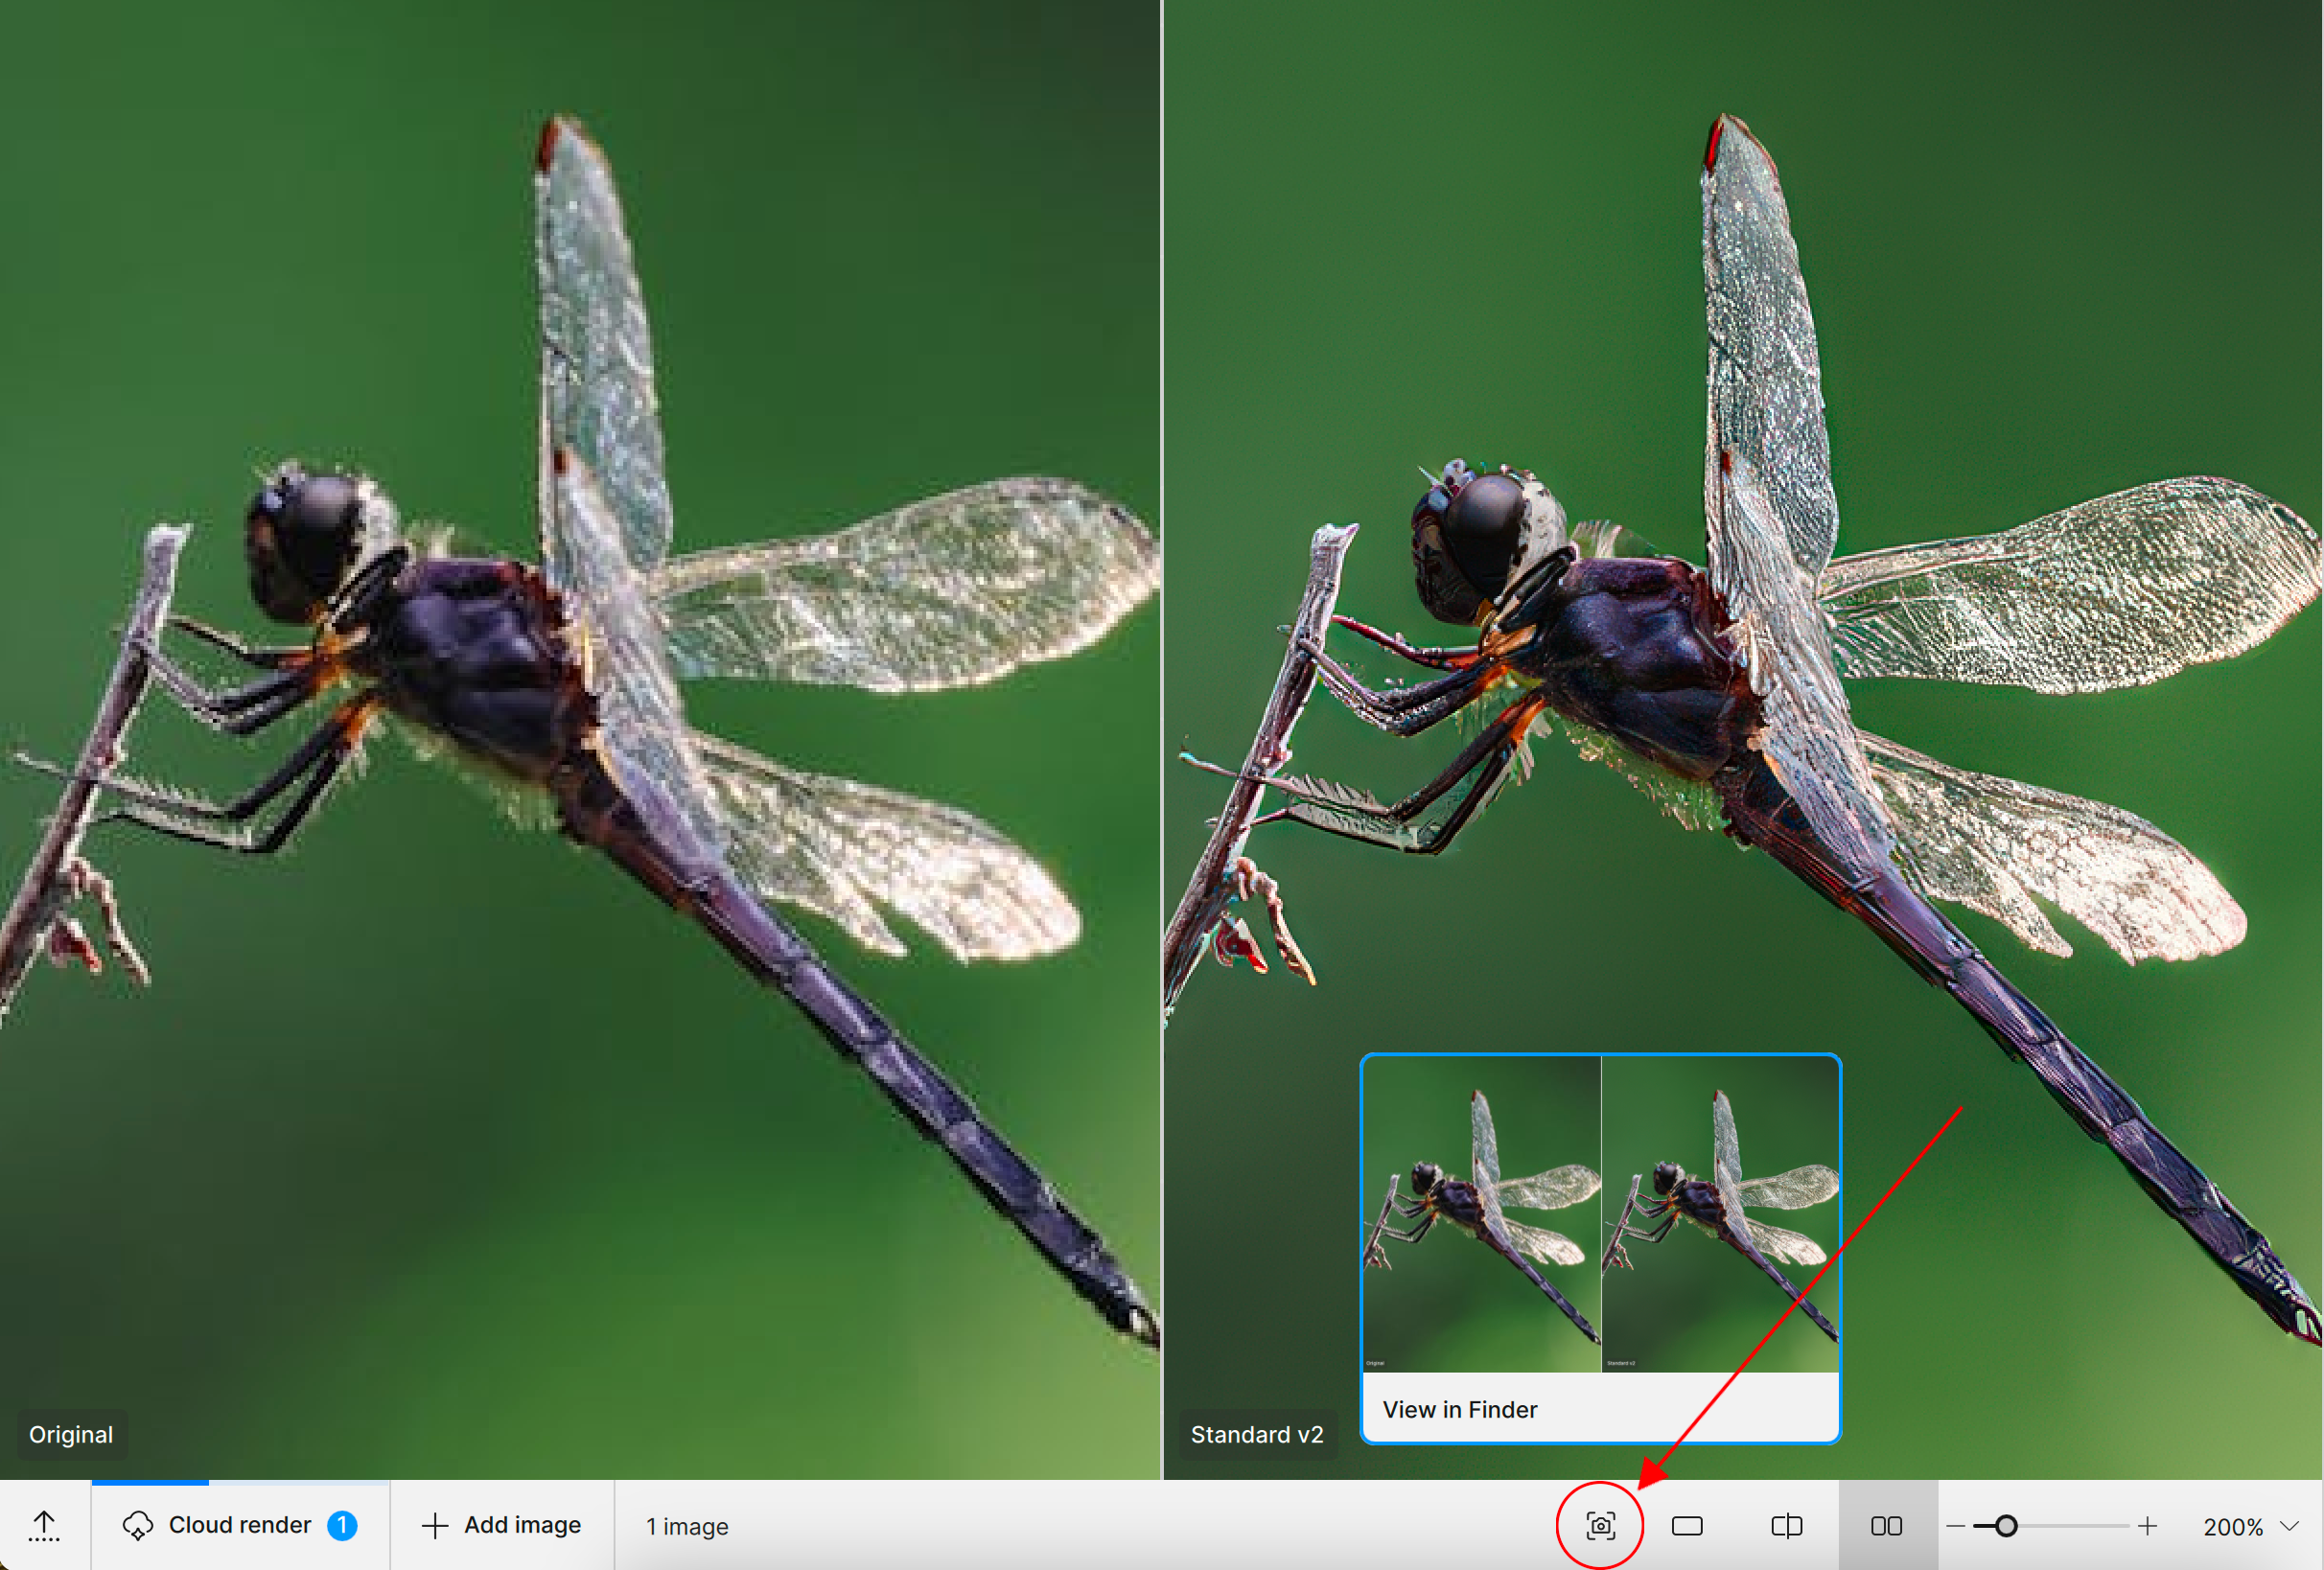Click View in Finder
2324x1570 pixels.
coord(1459,1409)
